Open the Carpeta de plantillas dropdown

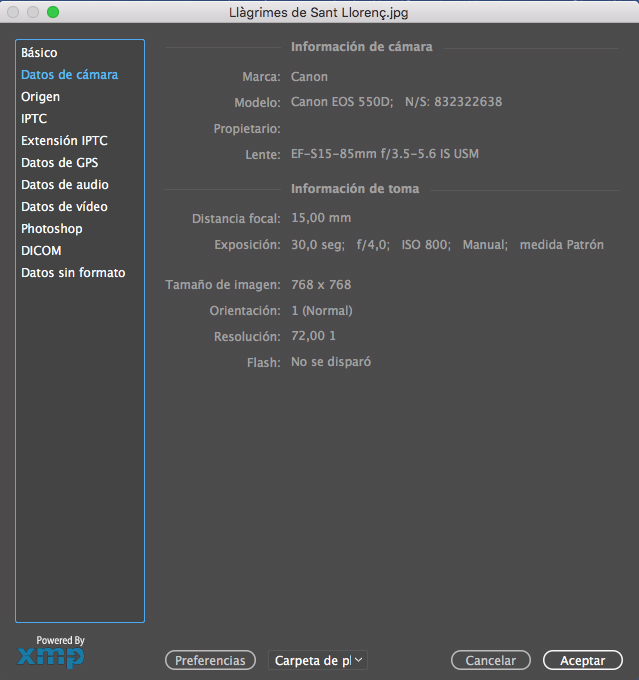[318, 660]
